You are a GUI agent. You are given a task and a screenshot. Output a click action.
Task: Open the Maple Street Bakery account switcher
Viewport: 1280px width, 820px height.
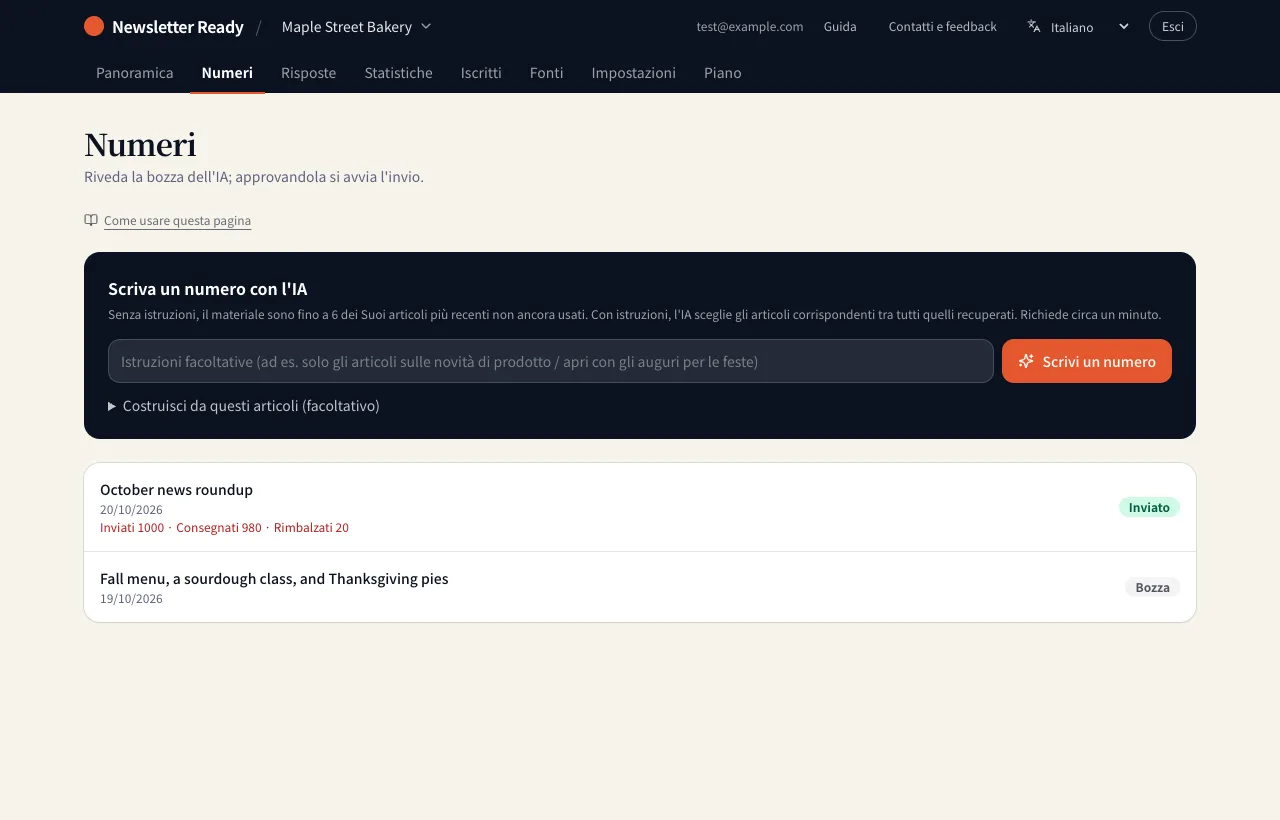coord(356,26)
